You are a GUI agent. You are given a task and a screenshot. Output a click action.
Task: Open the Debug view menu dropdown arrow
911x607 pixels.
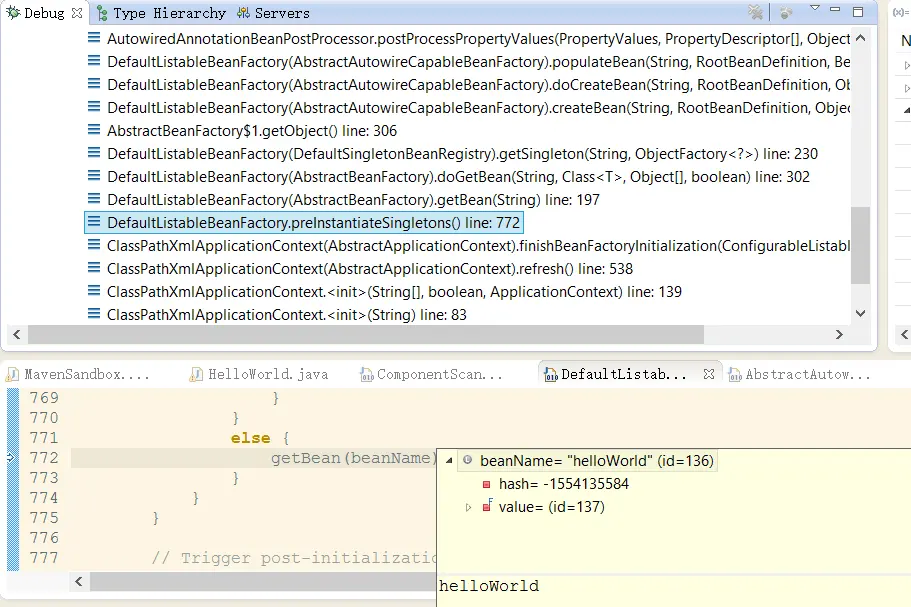coord(815,8)
